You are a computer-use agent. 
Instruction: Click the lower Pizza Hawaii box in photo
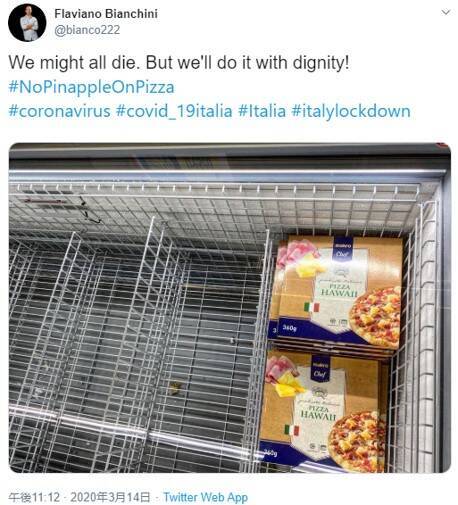pos(323,409)
